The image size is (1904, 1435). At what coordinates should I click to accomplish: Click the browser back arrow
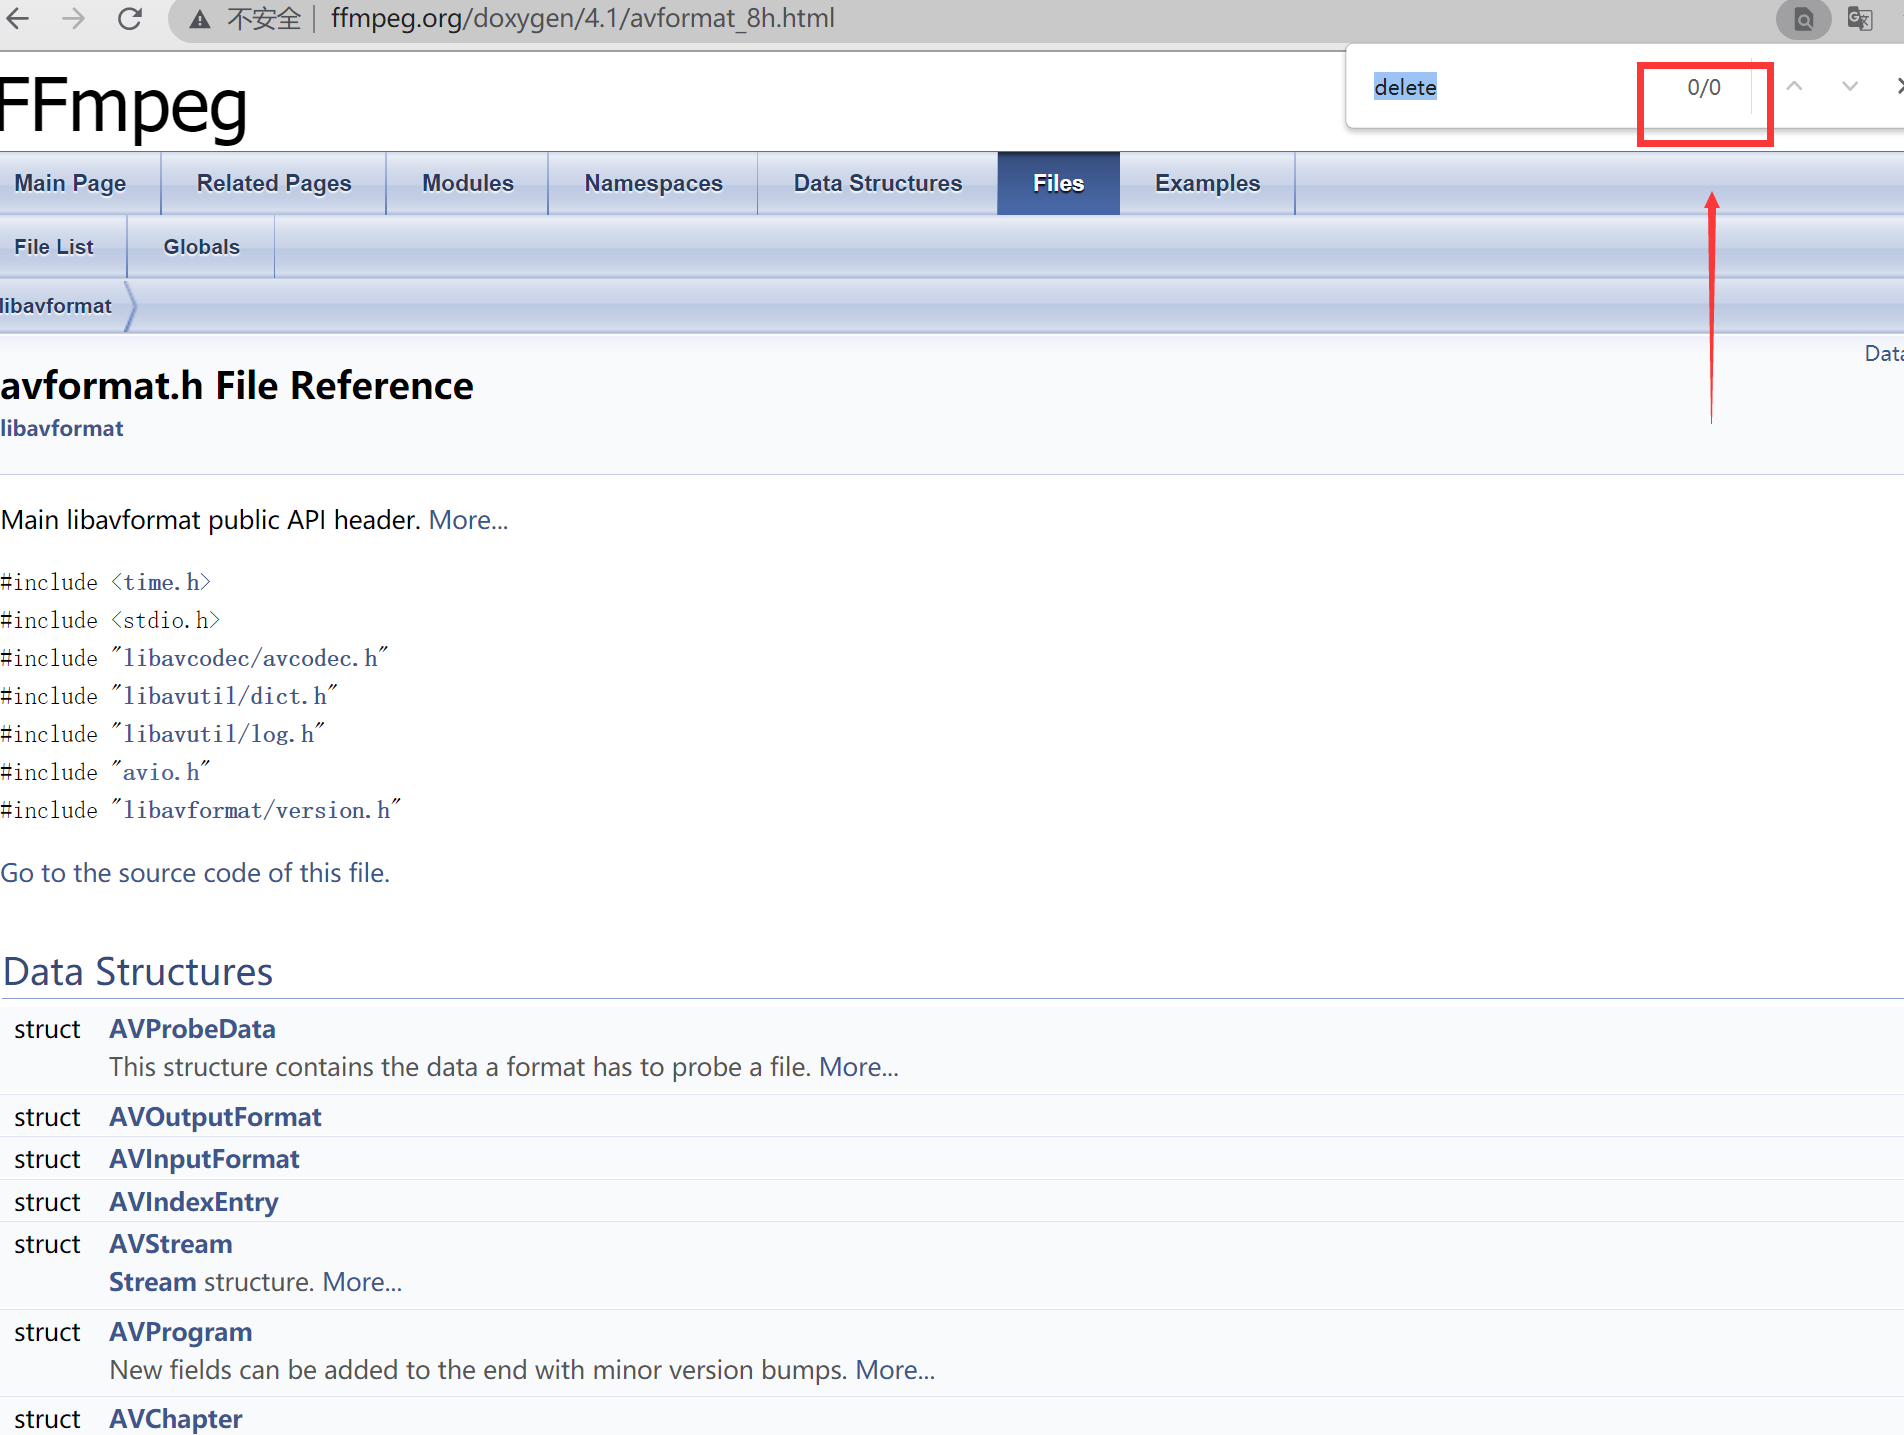tap(18, 18)
